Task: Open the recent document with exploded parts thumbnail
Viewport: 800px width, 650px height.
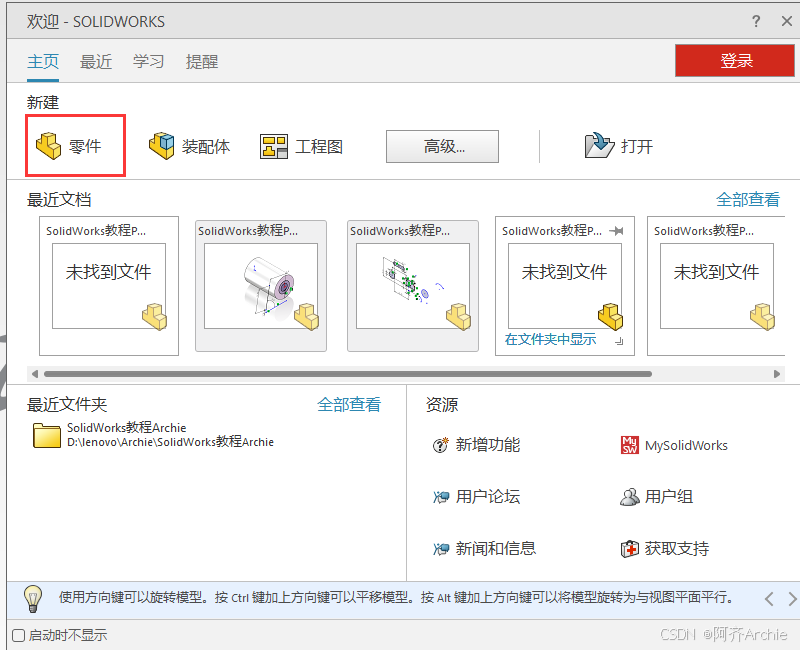Action: (413, 286)
